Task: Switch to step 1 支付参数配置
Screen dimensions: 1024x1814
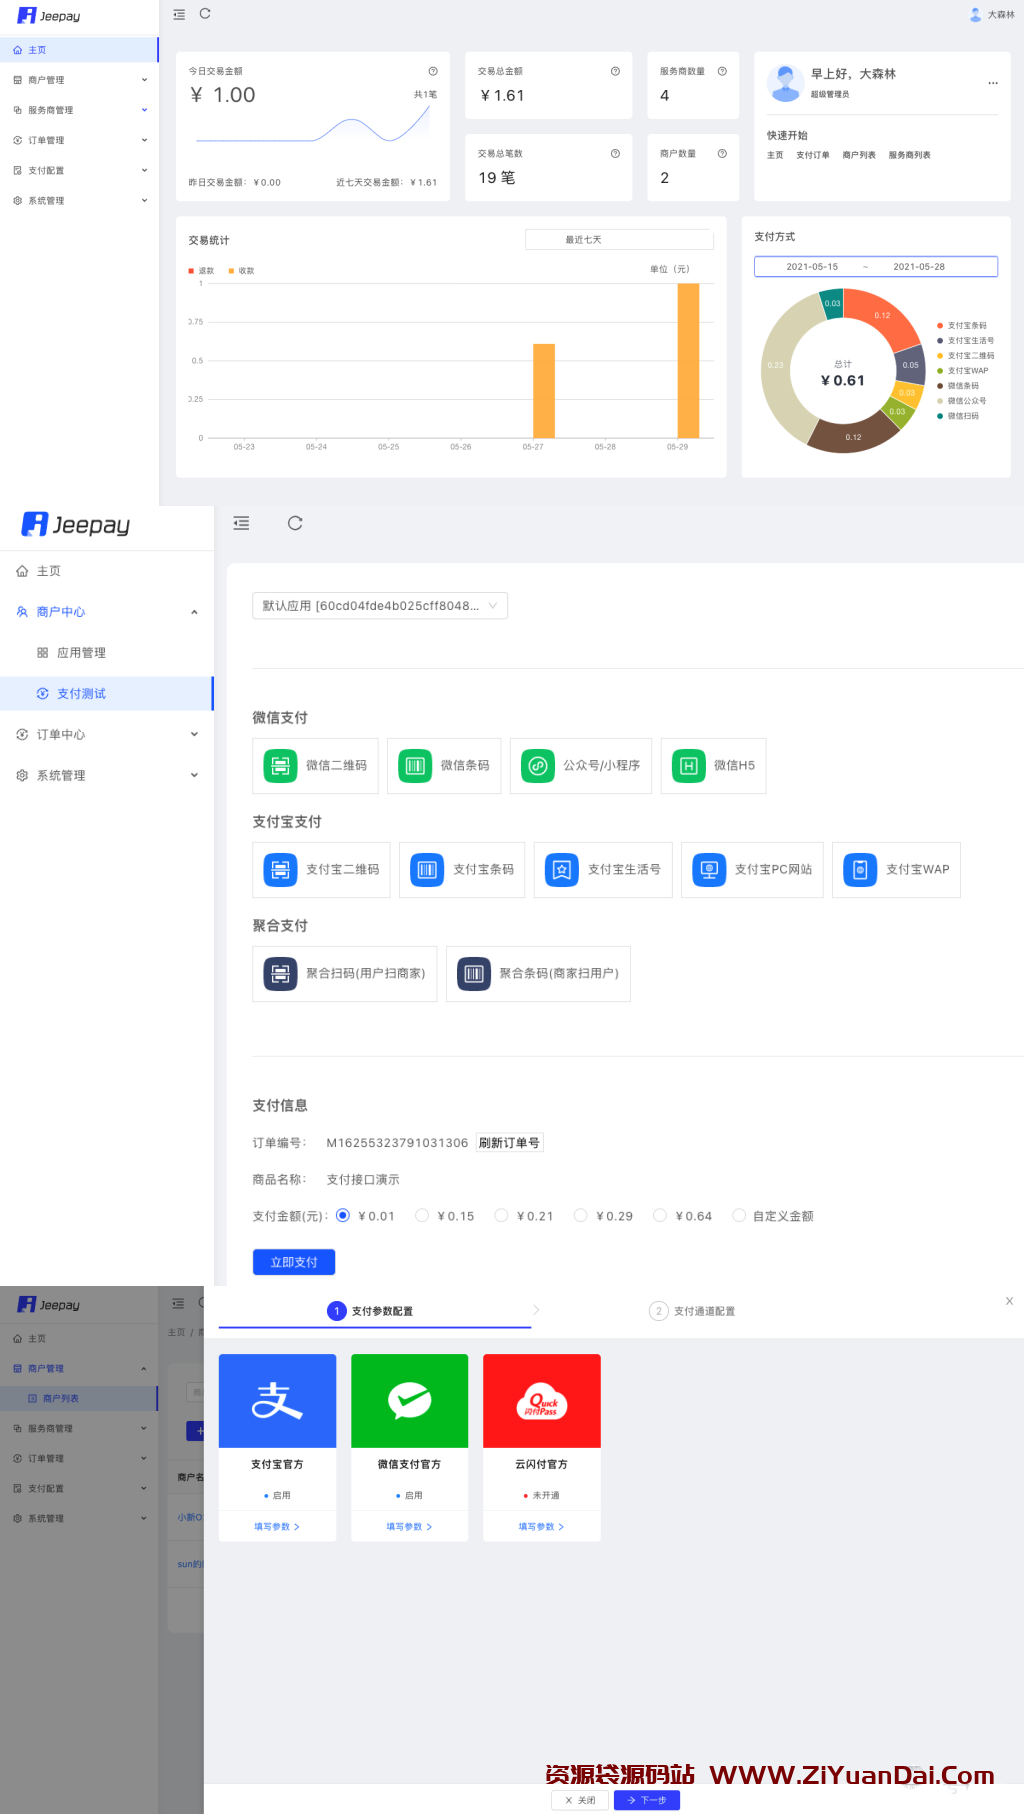Action: (370, 1311)
